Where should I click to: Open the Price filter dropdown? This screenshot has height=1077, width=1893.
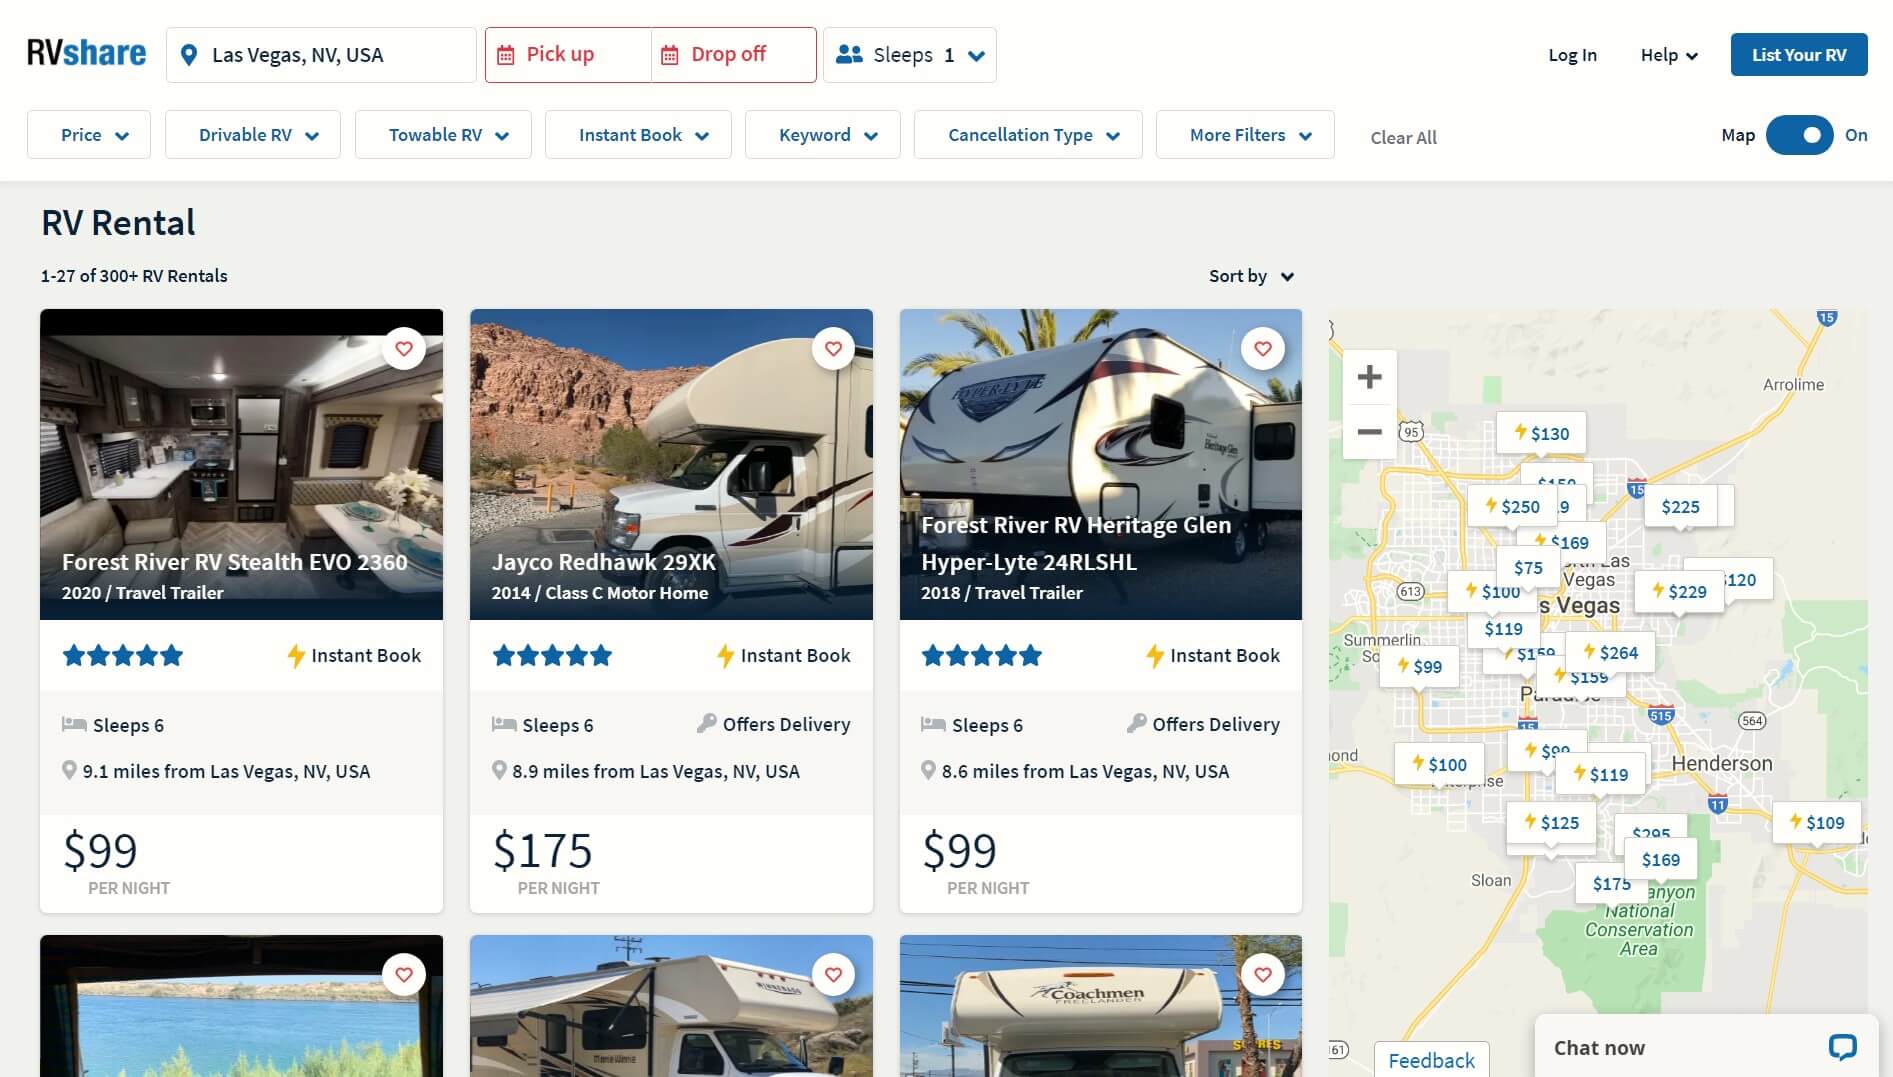click(89, 134)
